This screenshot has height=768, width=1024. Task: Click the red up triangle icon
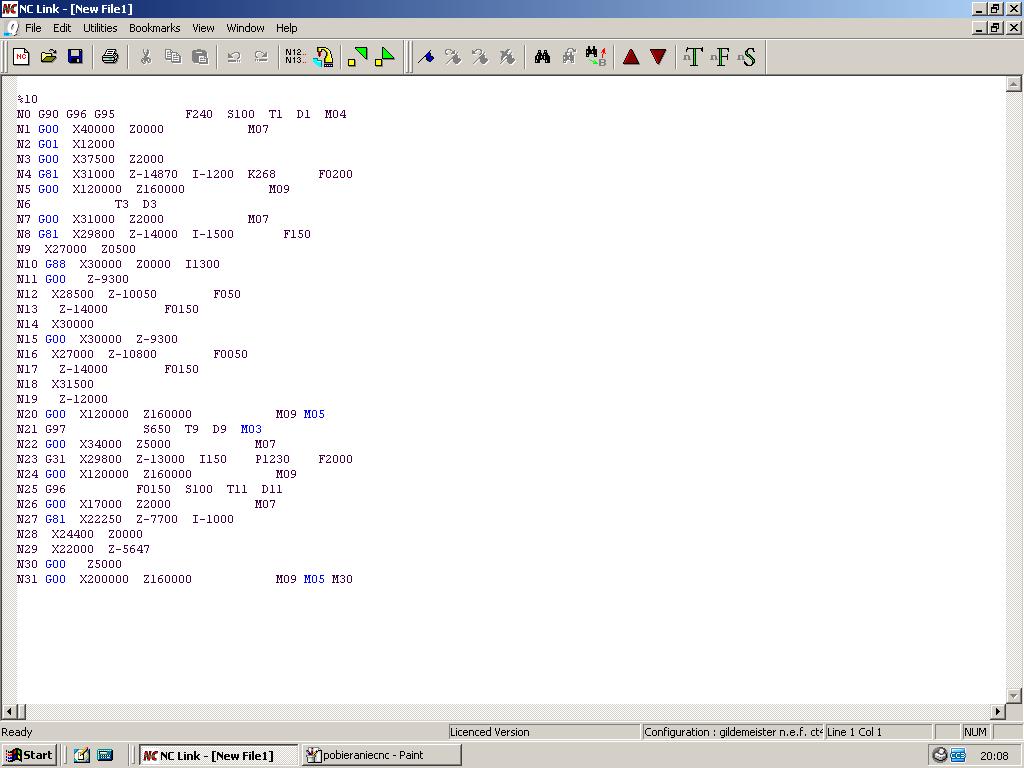631,57
